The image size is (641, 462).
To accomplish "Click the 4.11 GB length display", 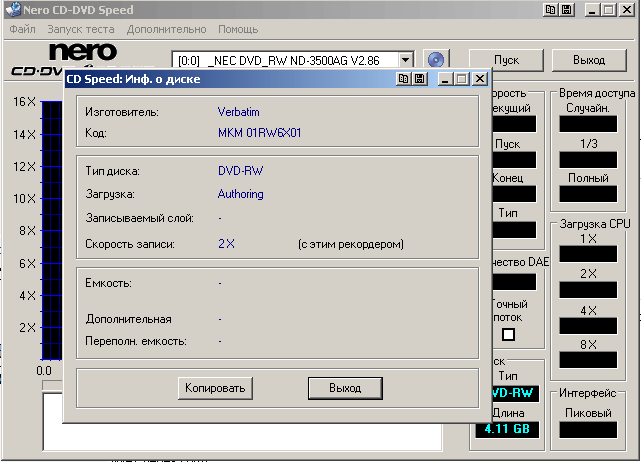I will pos(507,429).
